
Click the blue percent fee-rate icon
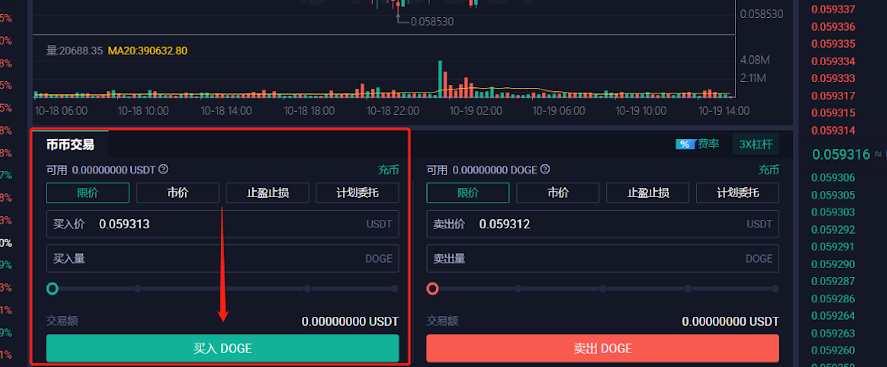(x=684, y=144)
